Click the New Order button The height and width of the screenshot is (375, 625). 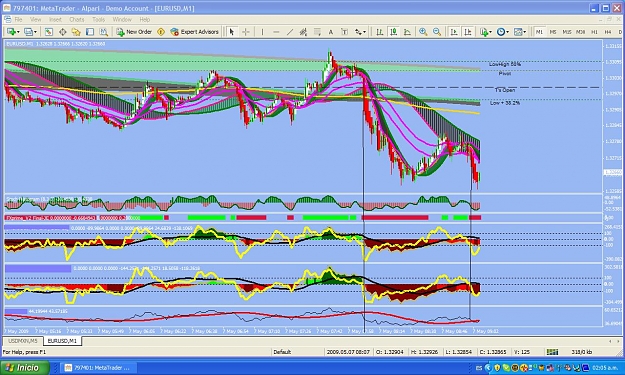pyautogui.click(x=134, y=32)
